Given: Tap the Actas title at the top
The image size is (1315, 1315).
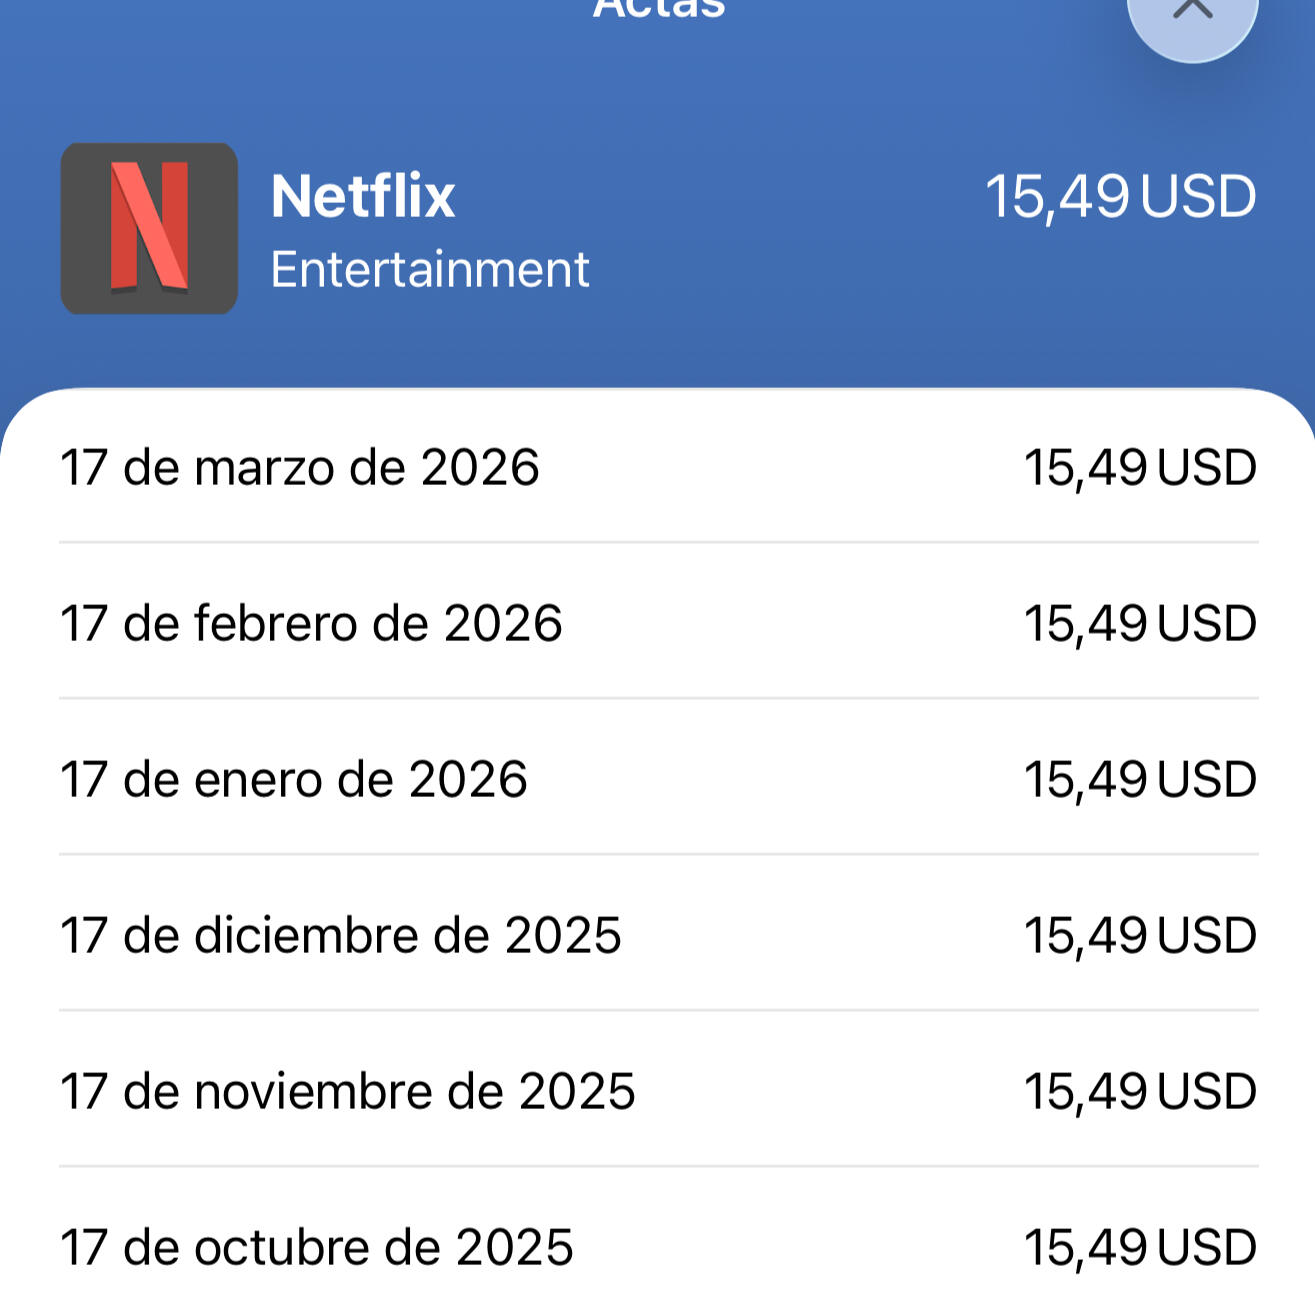Looking at the screenshot, I should tap(658, 10).
